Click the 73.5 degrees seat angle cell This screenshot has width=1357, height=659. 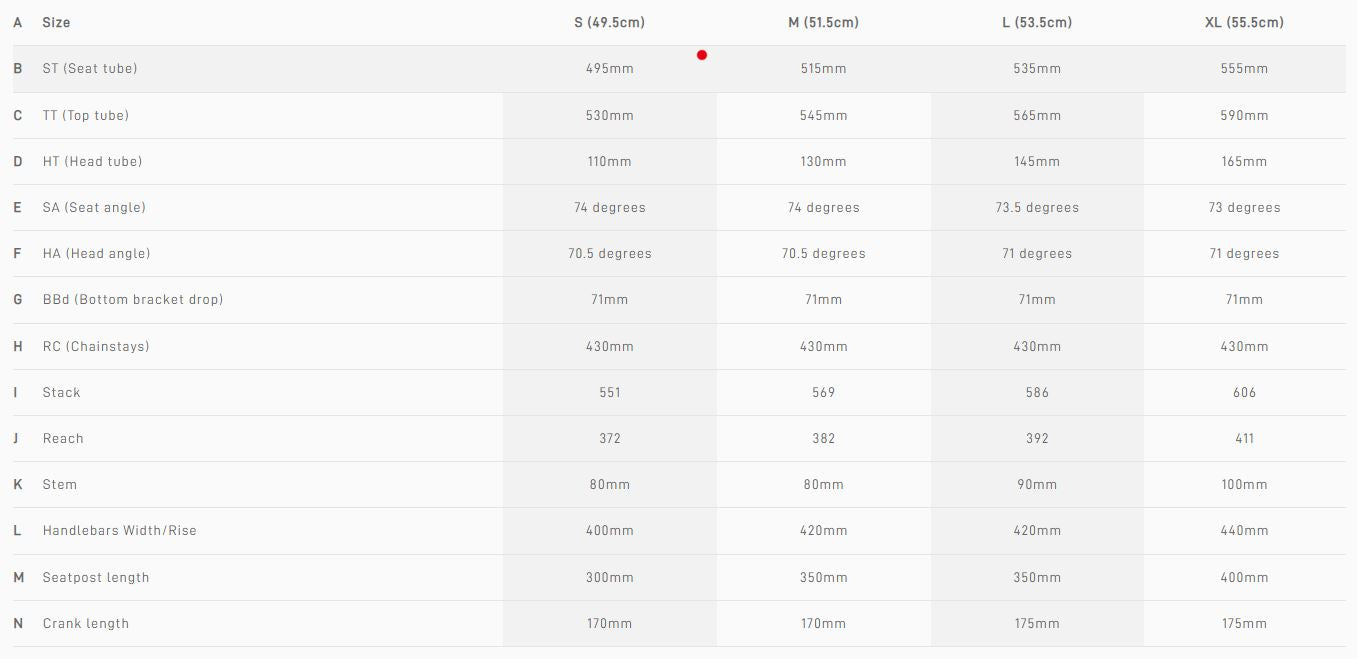1037,207
